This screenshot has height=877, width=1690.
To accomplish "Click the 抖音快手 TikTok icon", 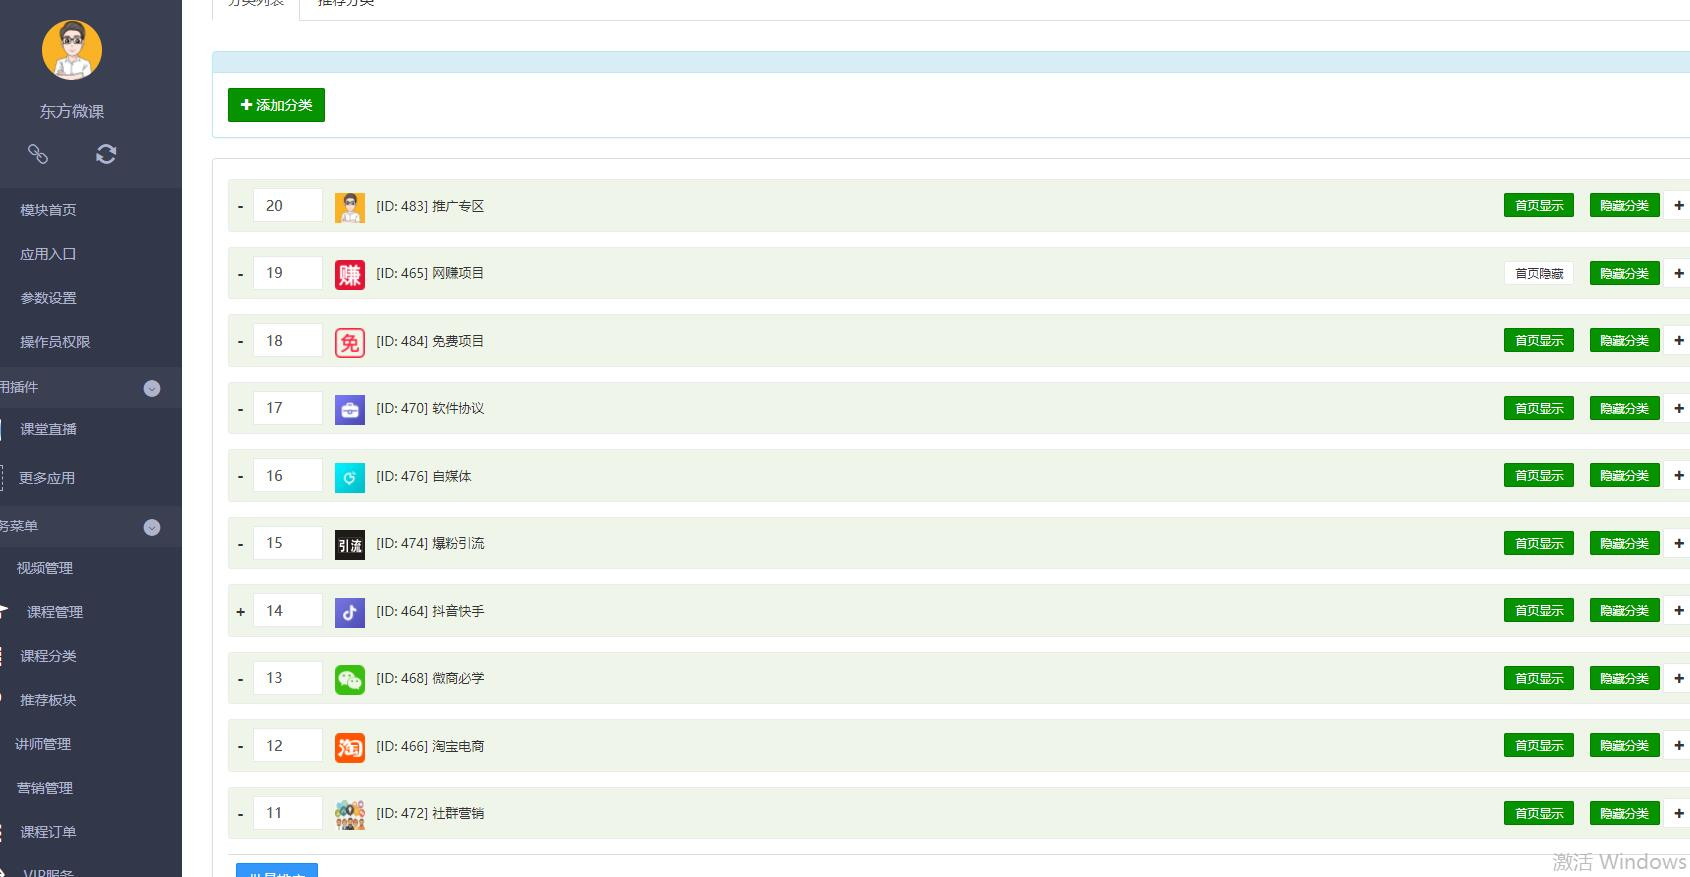I will (x=349, y=612).
